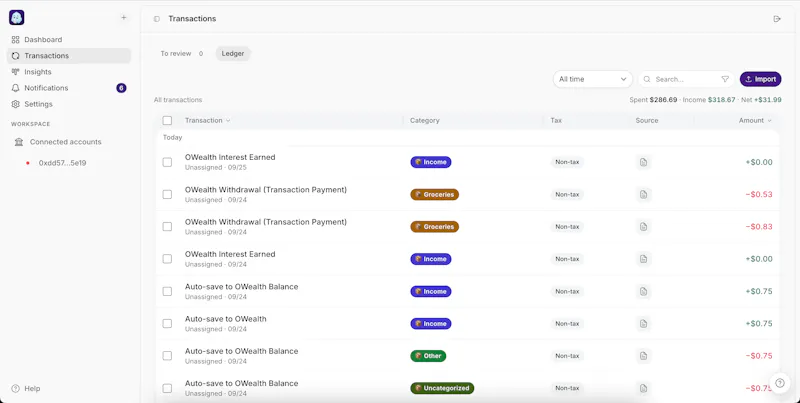Click the Uncategorized category tag

(x=442, y=388)
